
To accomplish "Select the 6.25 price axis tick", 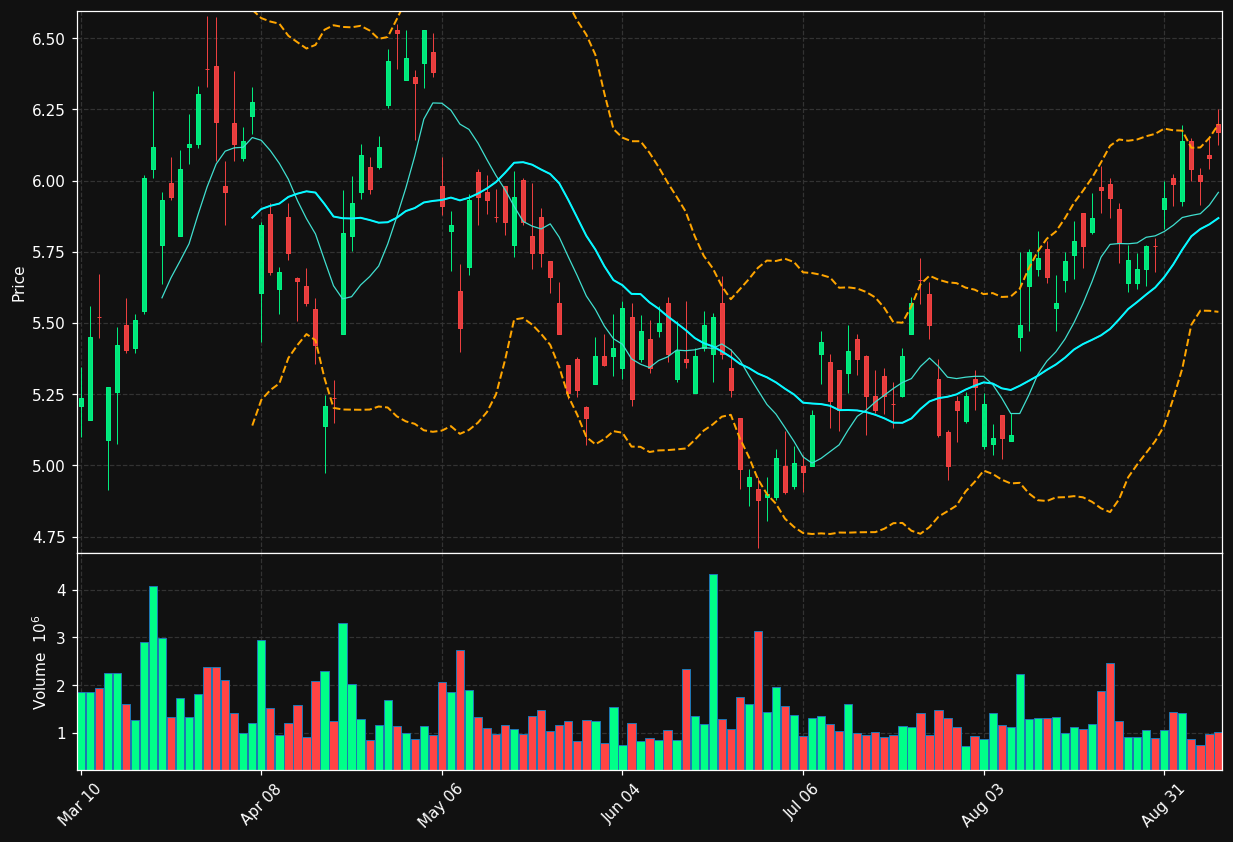I will click(48, 110).
